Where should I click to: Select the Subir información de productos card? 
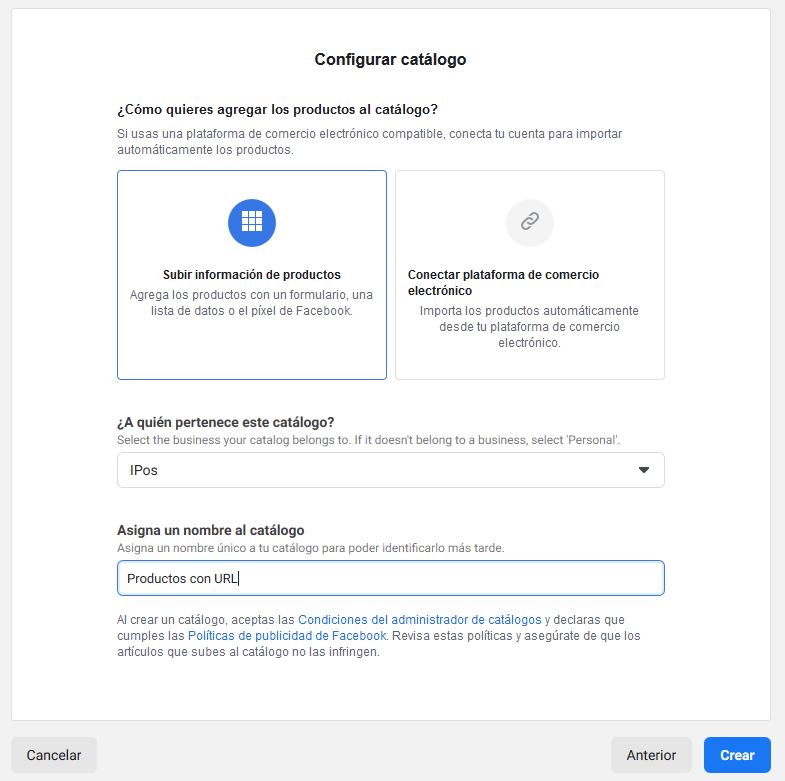click(252, 275)
